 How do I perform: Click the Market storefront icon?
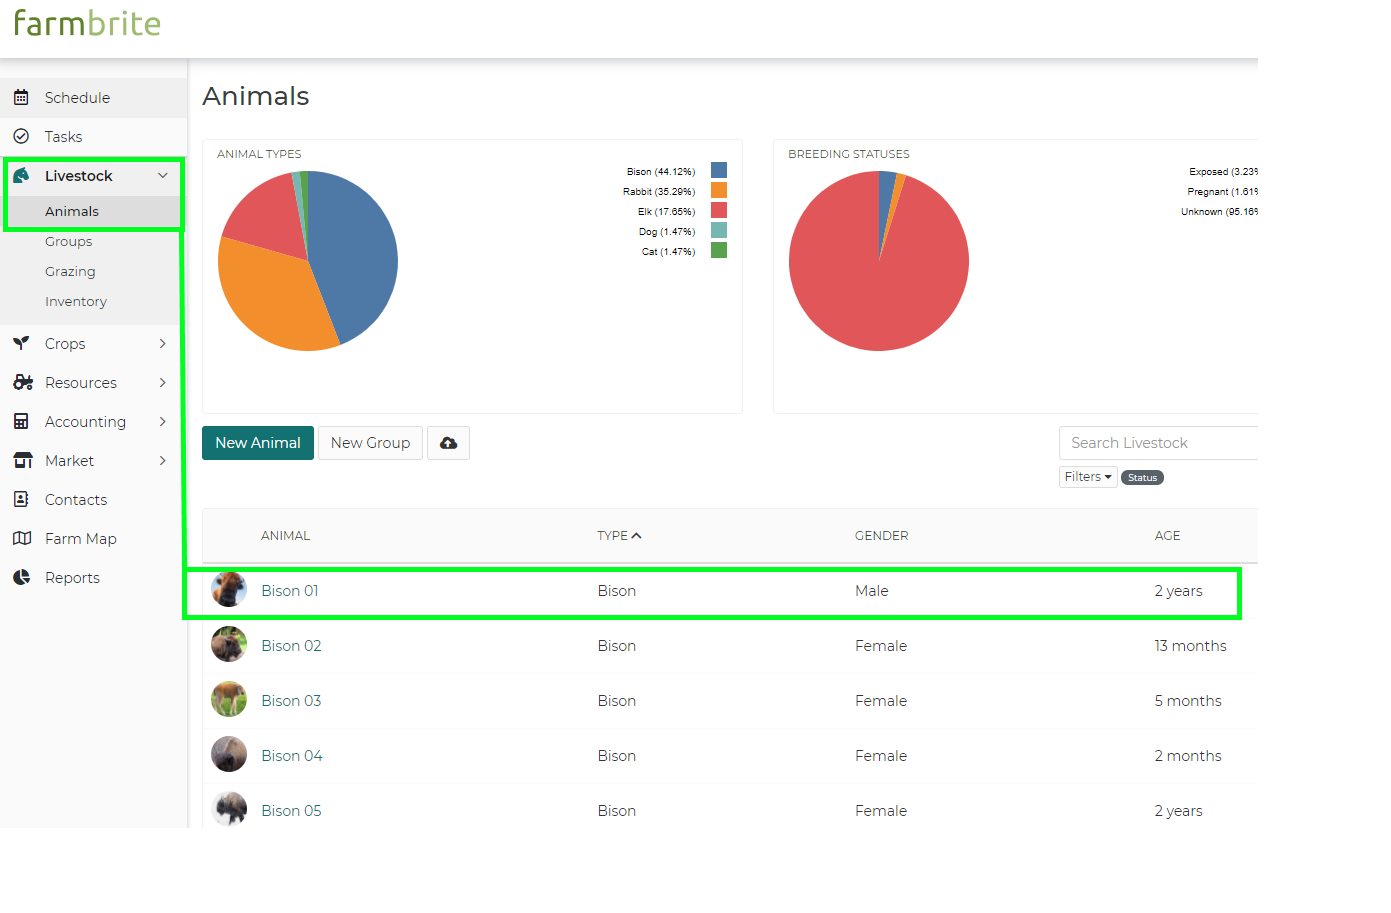pos(23,460)
